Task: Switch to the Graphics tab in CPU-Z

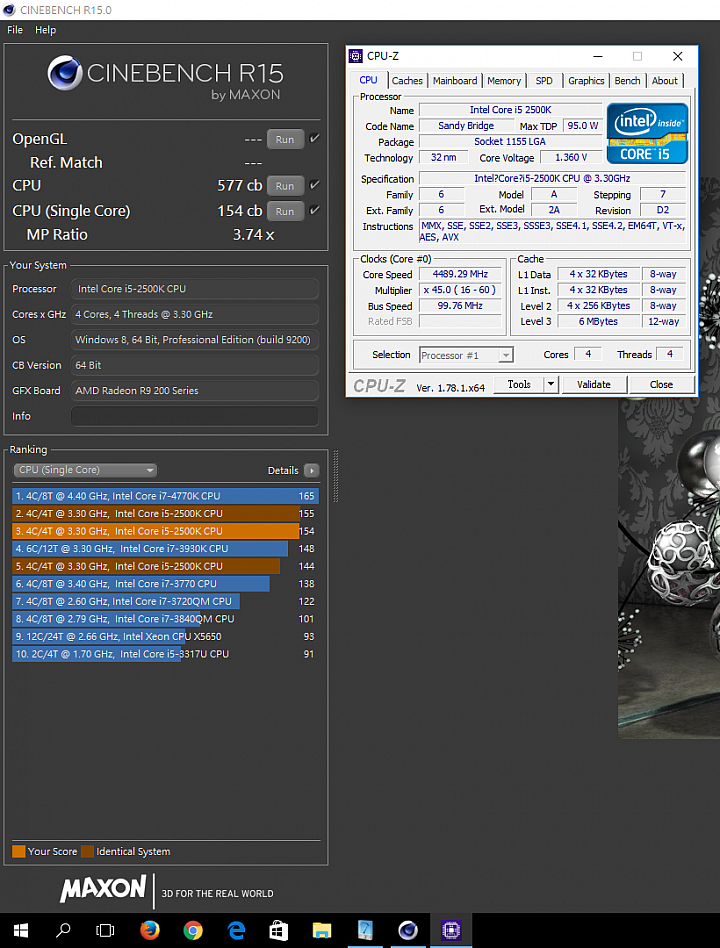Action: [586, 80]
